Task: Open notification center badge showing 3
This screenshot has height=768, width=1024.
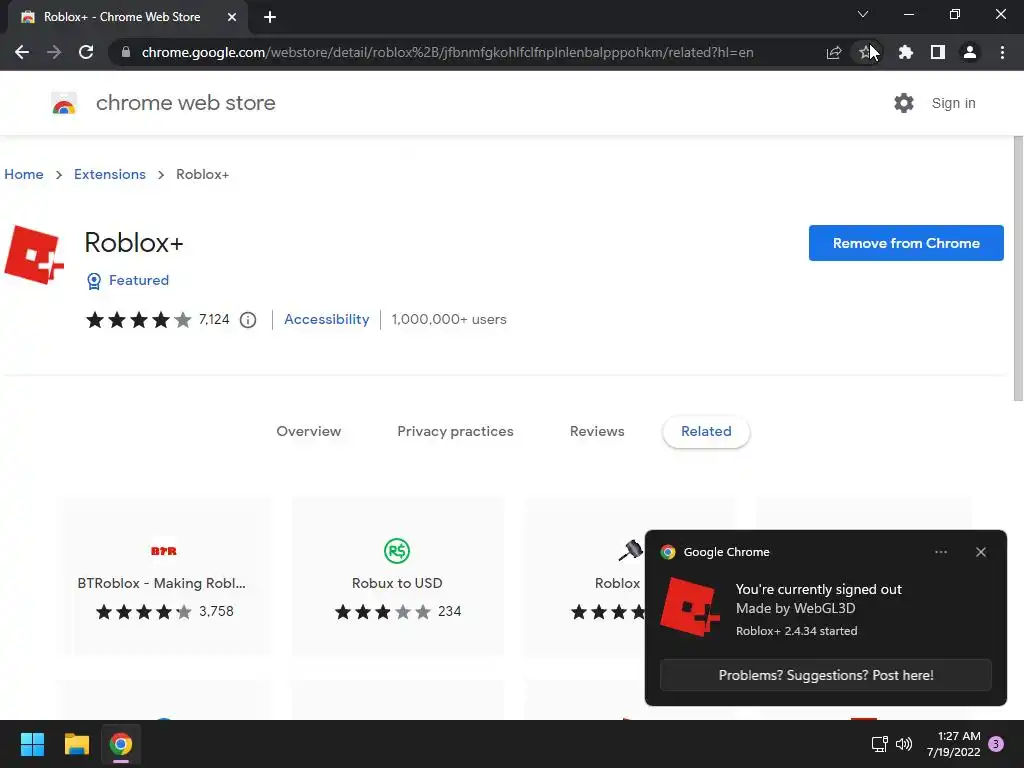Action: pyautogui.click(x=996, y=744)
